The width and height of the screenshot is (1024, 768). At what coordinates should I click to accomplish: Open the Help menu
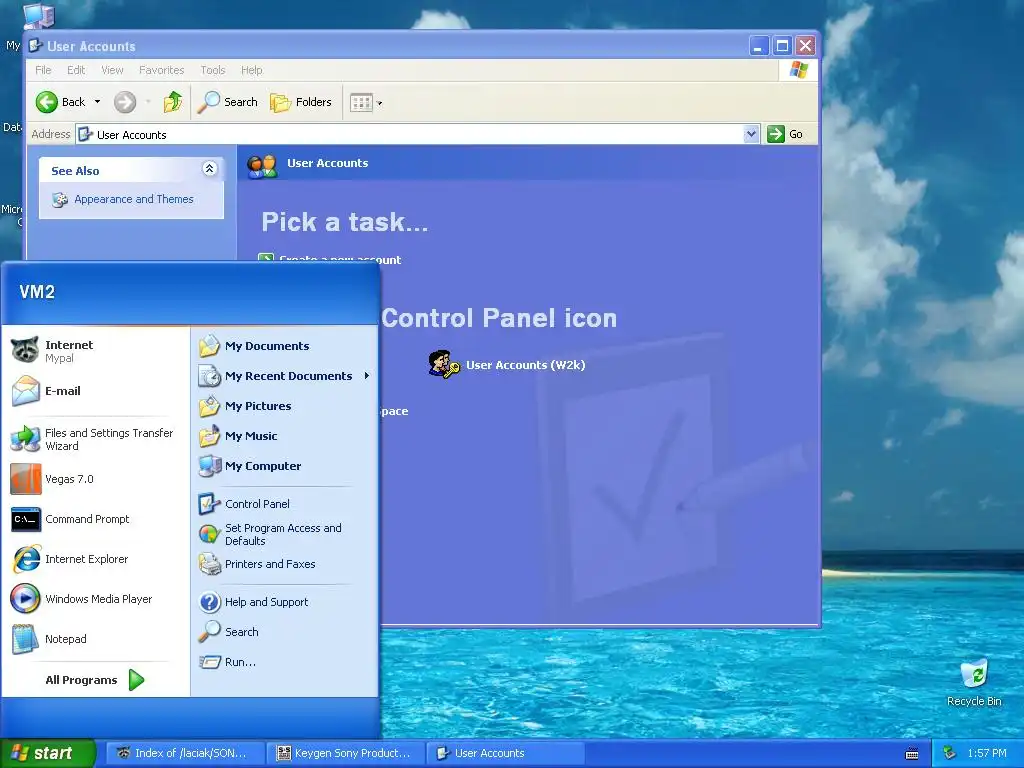click(251, 70)
